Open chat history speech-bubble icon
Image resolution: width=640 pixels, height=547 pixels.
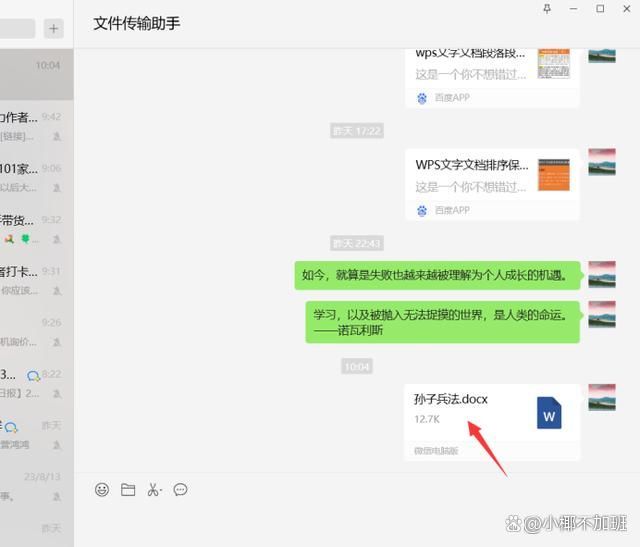180,489
